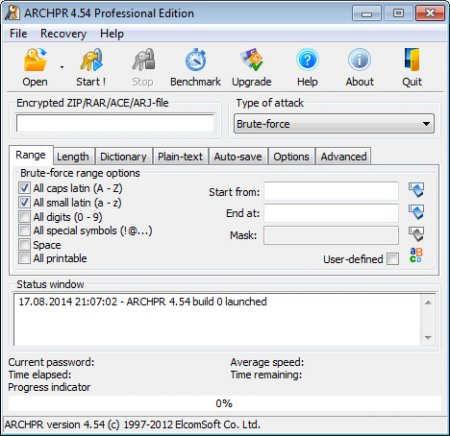Switch to the Auto-save tab
450x436 pixels.
pos(238,156)
